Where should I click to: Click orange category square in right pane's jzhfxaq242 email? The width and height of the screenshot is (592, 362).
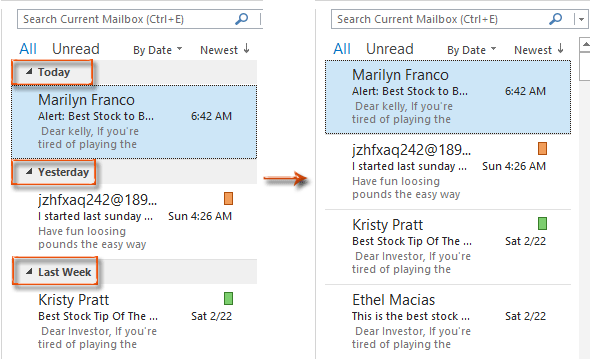[542, 148]
